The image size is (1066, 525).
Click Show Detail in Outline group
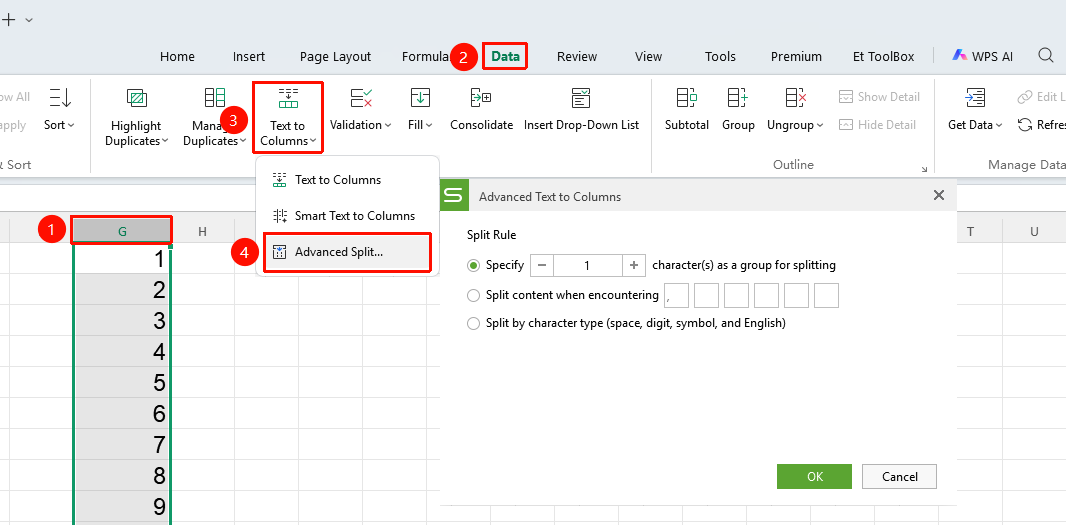[x=879, y=97]
